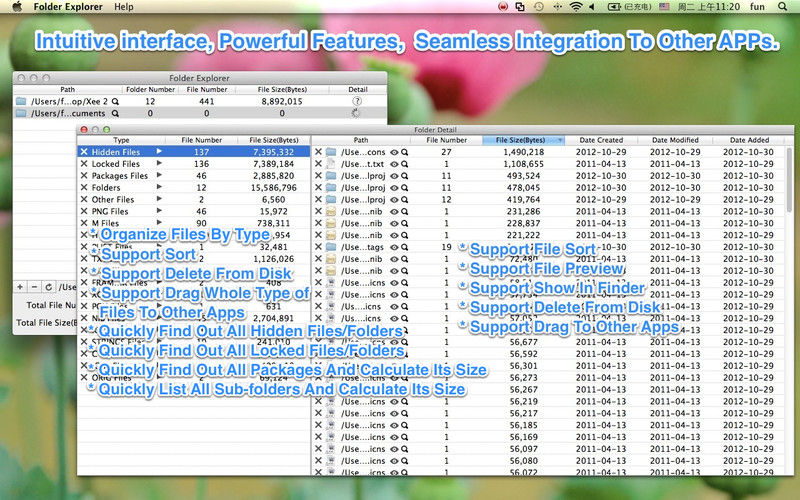This screenshot has width=800, height=500.
Task: Expand the Packages Files arrow
Action: (159, 175)
